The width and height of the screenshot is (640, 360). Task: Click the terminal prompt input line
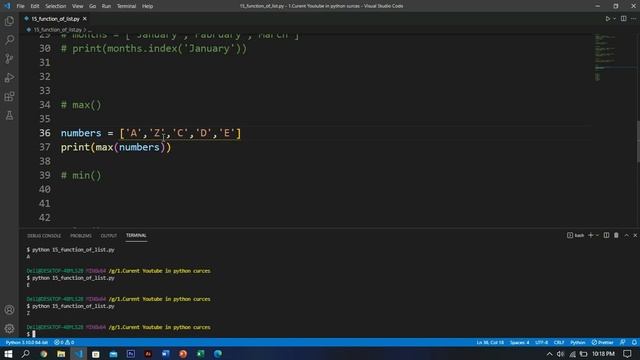click(x=31, y=334)
